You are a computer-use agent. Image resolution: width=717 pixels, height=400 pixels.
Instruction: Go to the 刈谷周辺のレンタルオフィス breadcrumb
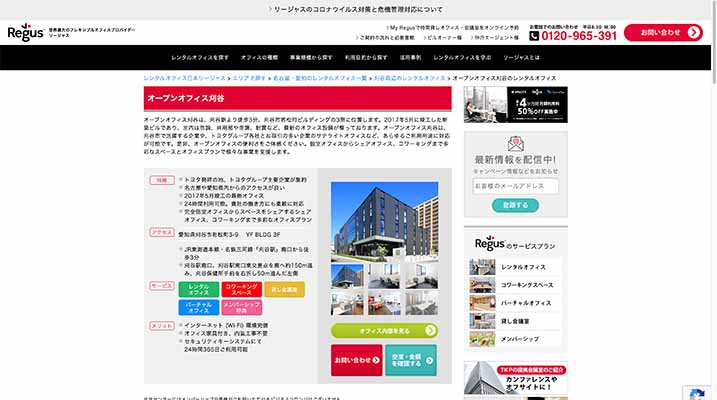(410, 78)
